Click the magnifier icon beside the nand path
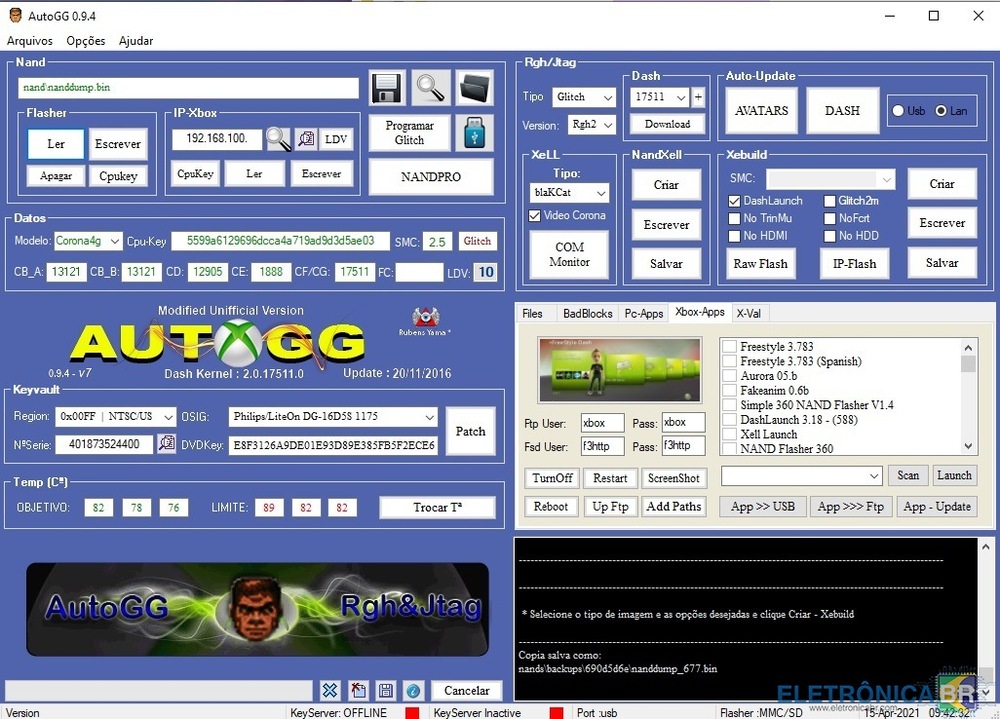The height and width of the screenshot is (719, 1000). pyautogui.click(x=431, y=88)
